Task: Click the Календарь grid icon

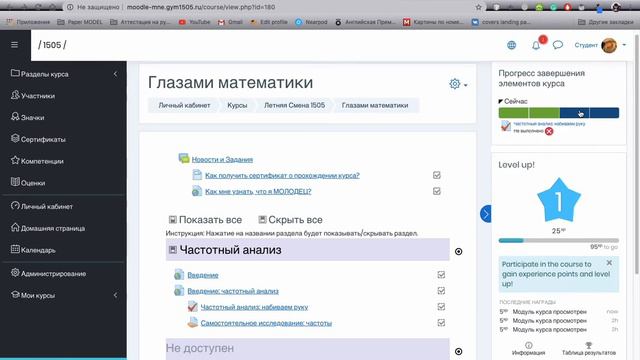Action: [15, 249]
